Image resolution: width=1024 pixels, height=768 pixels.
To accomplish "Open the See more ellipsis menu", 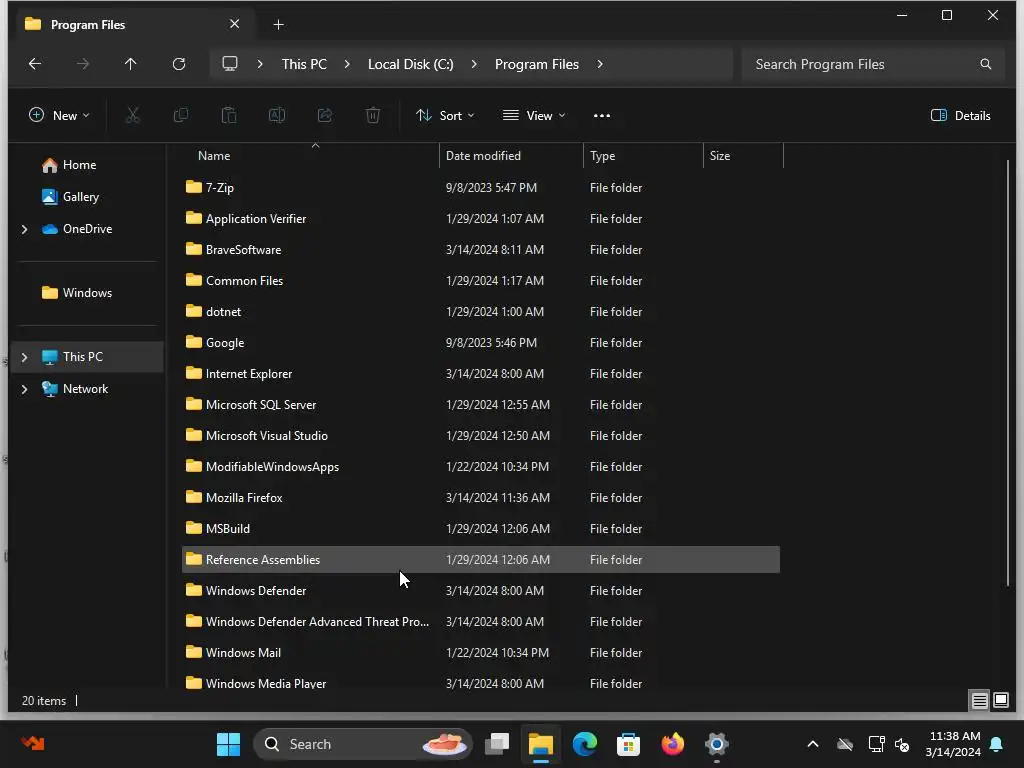I will [x=601, y=116].
